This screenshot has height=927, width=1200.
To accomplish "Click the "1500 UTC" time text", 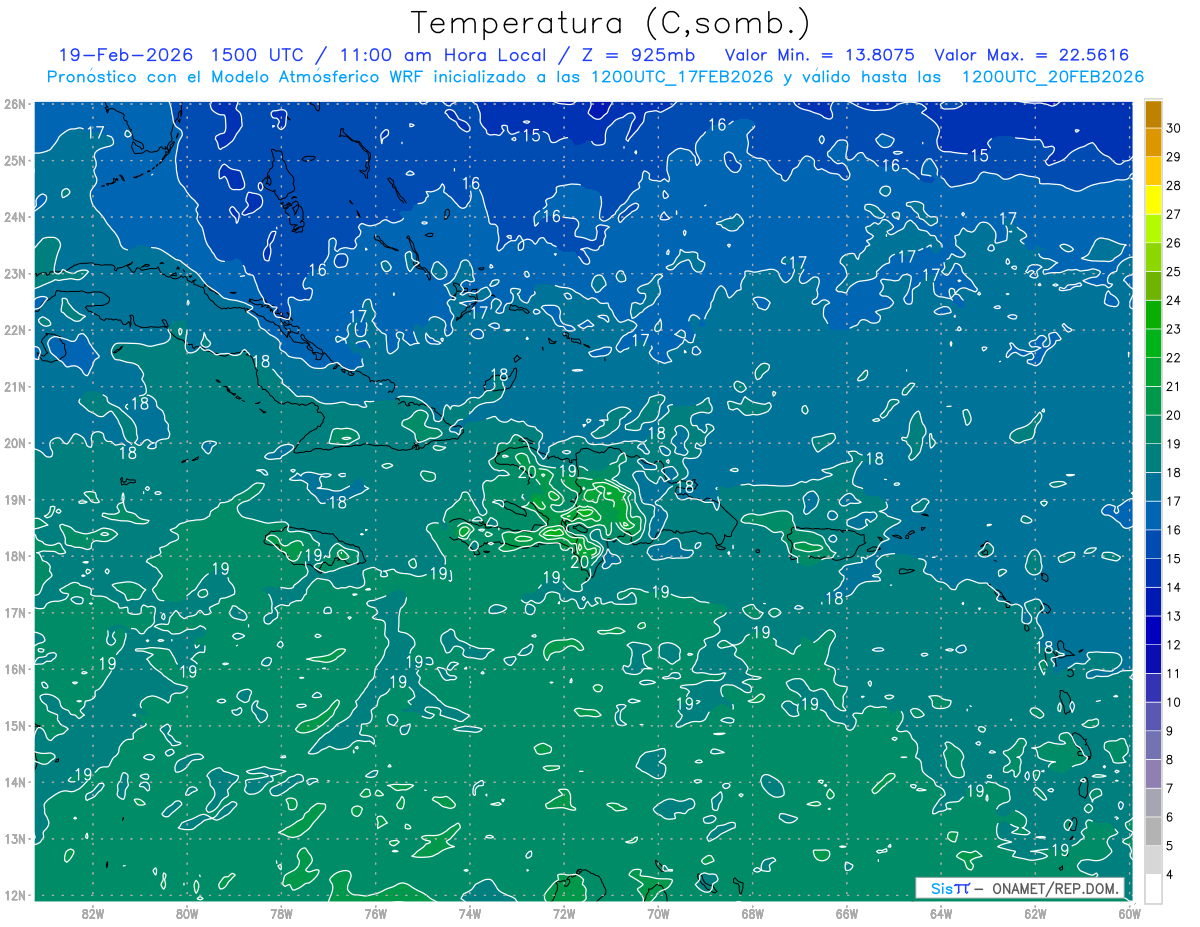I will (x=258, y=55).
